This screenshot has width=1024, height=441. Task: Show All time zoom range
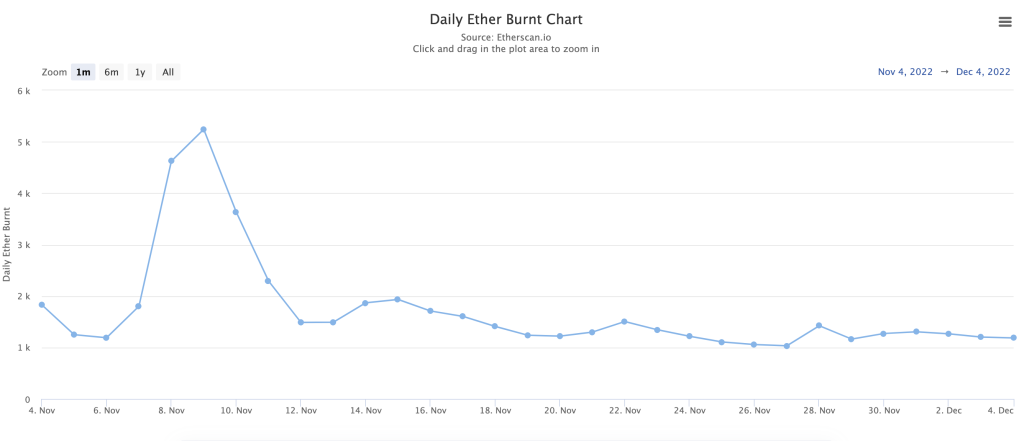[x=168, y=72]
